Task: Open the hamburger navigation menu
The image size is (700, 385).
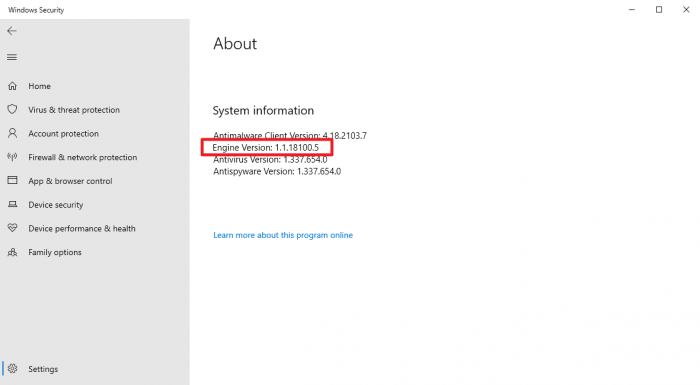Action: coord(12,57)
